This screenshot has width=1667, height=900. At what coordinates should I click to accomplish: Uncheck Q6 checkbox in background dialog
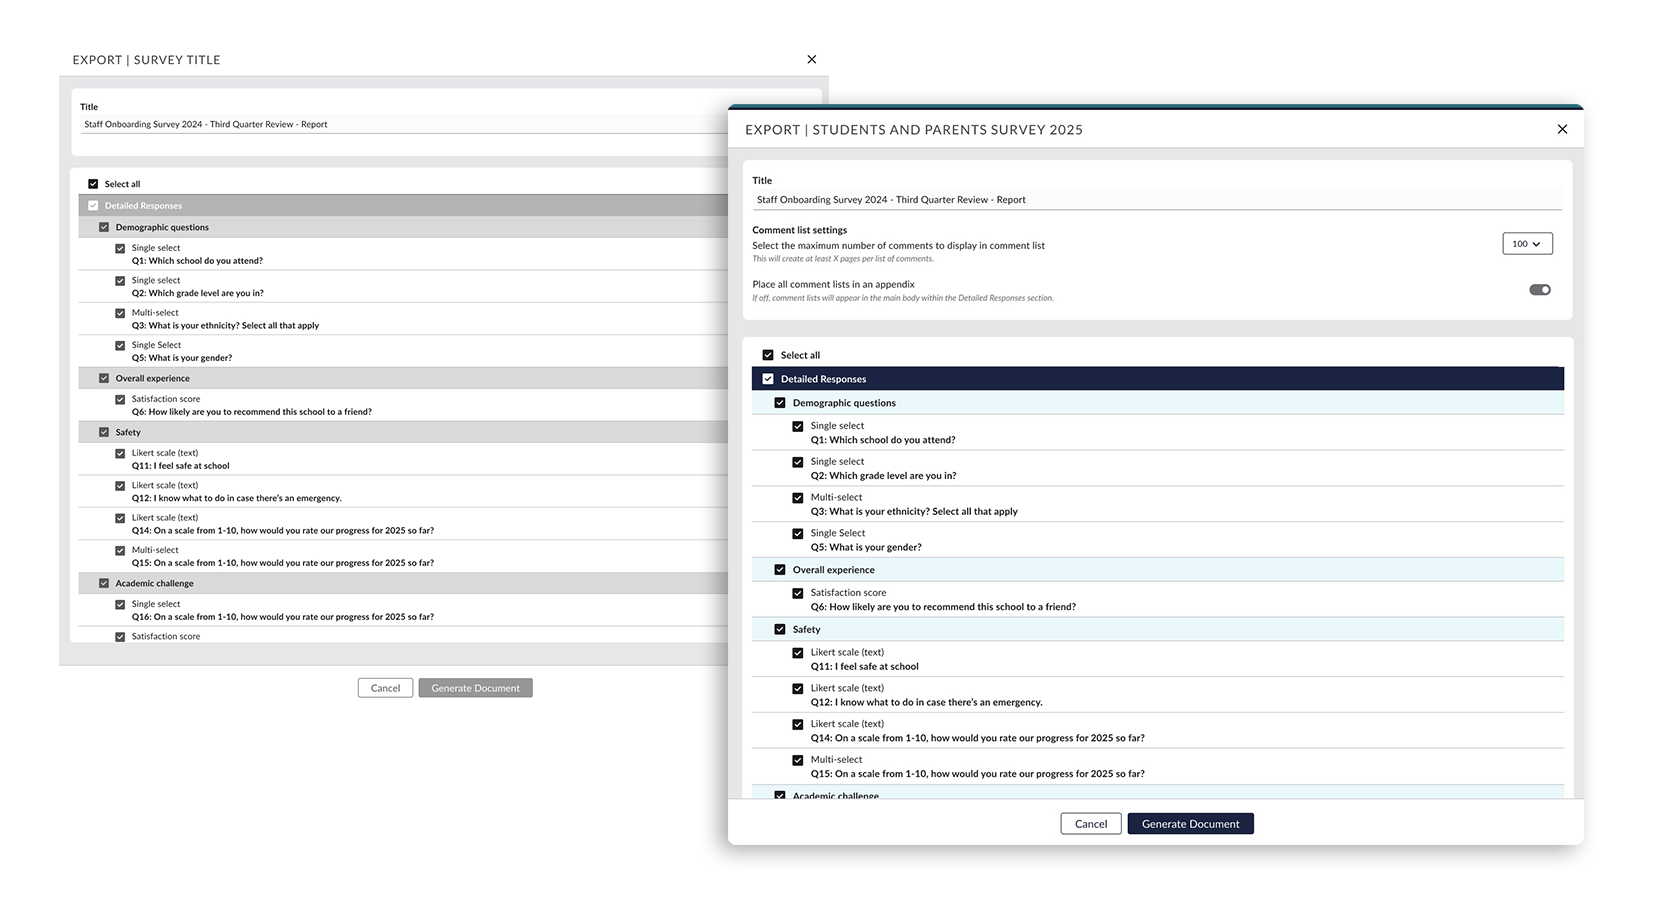click(x=120, y=400)
